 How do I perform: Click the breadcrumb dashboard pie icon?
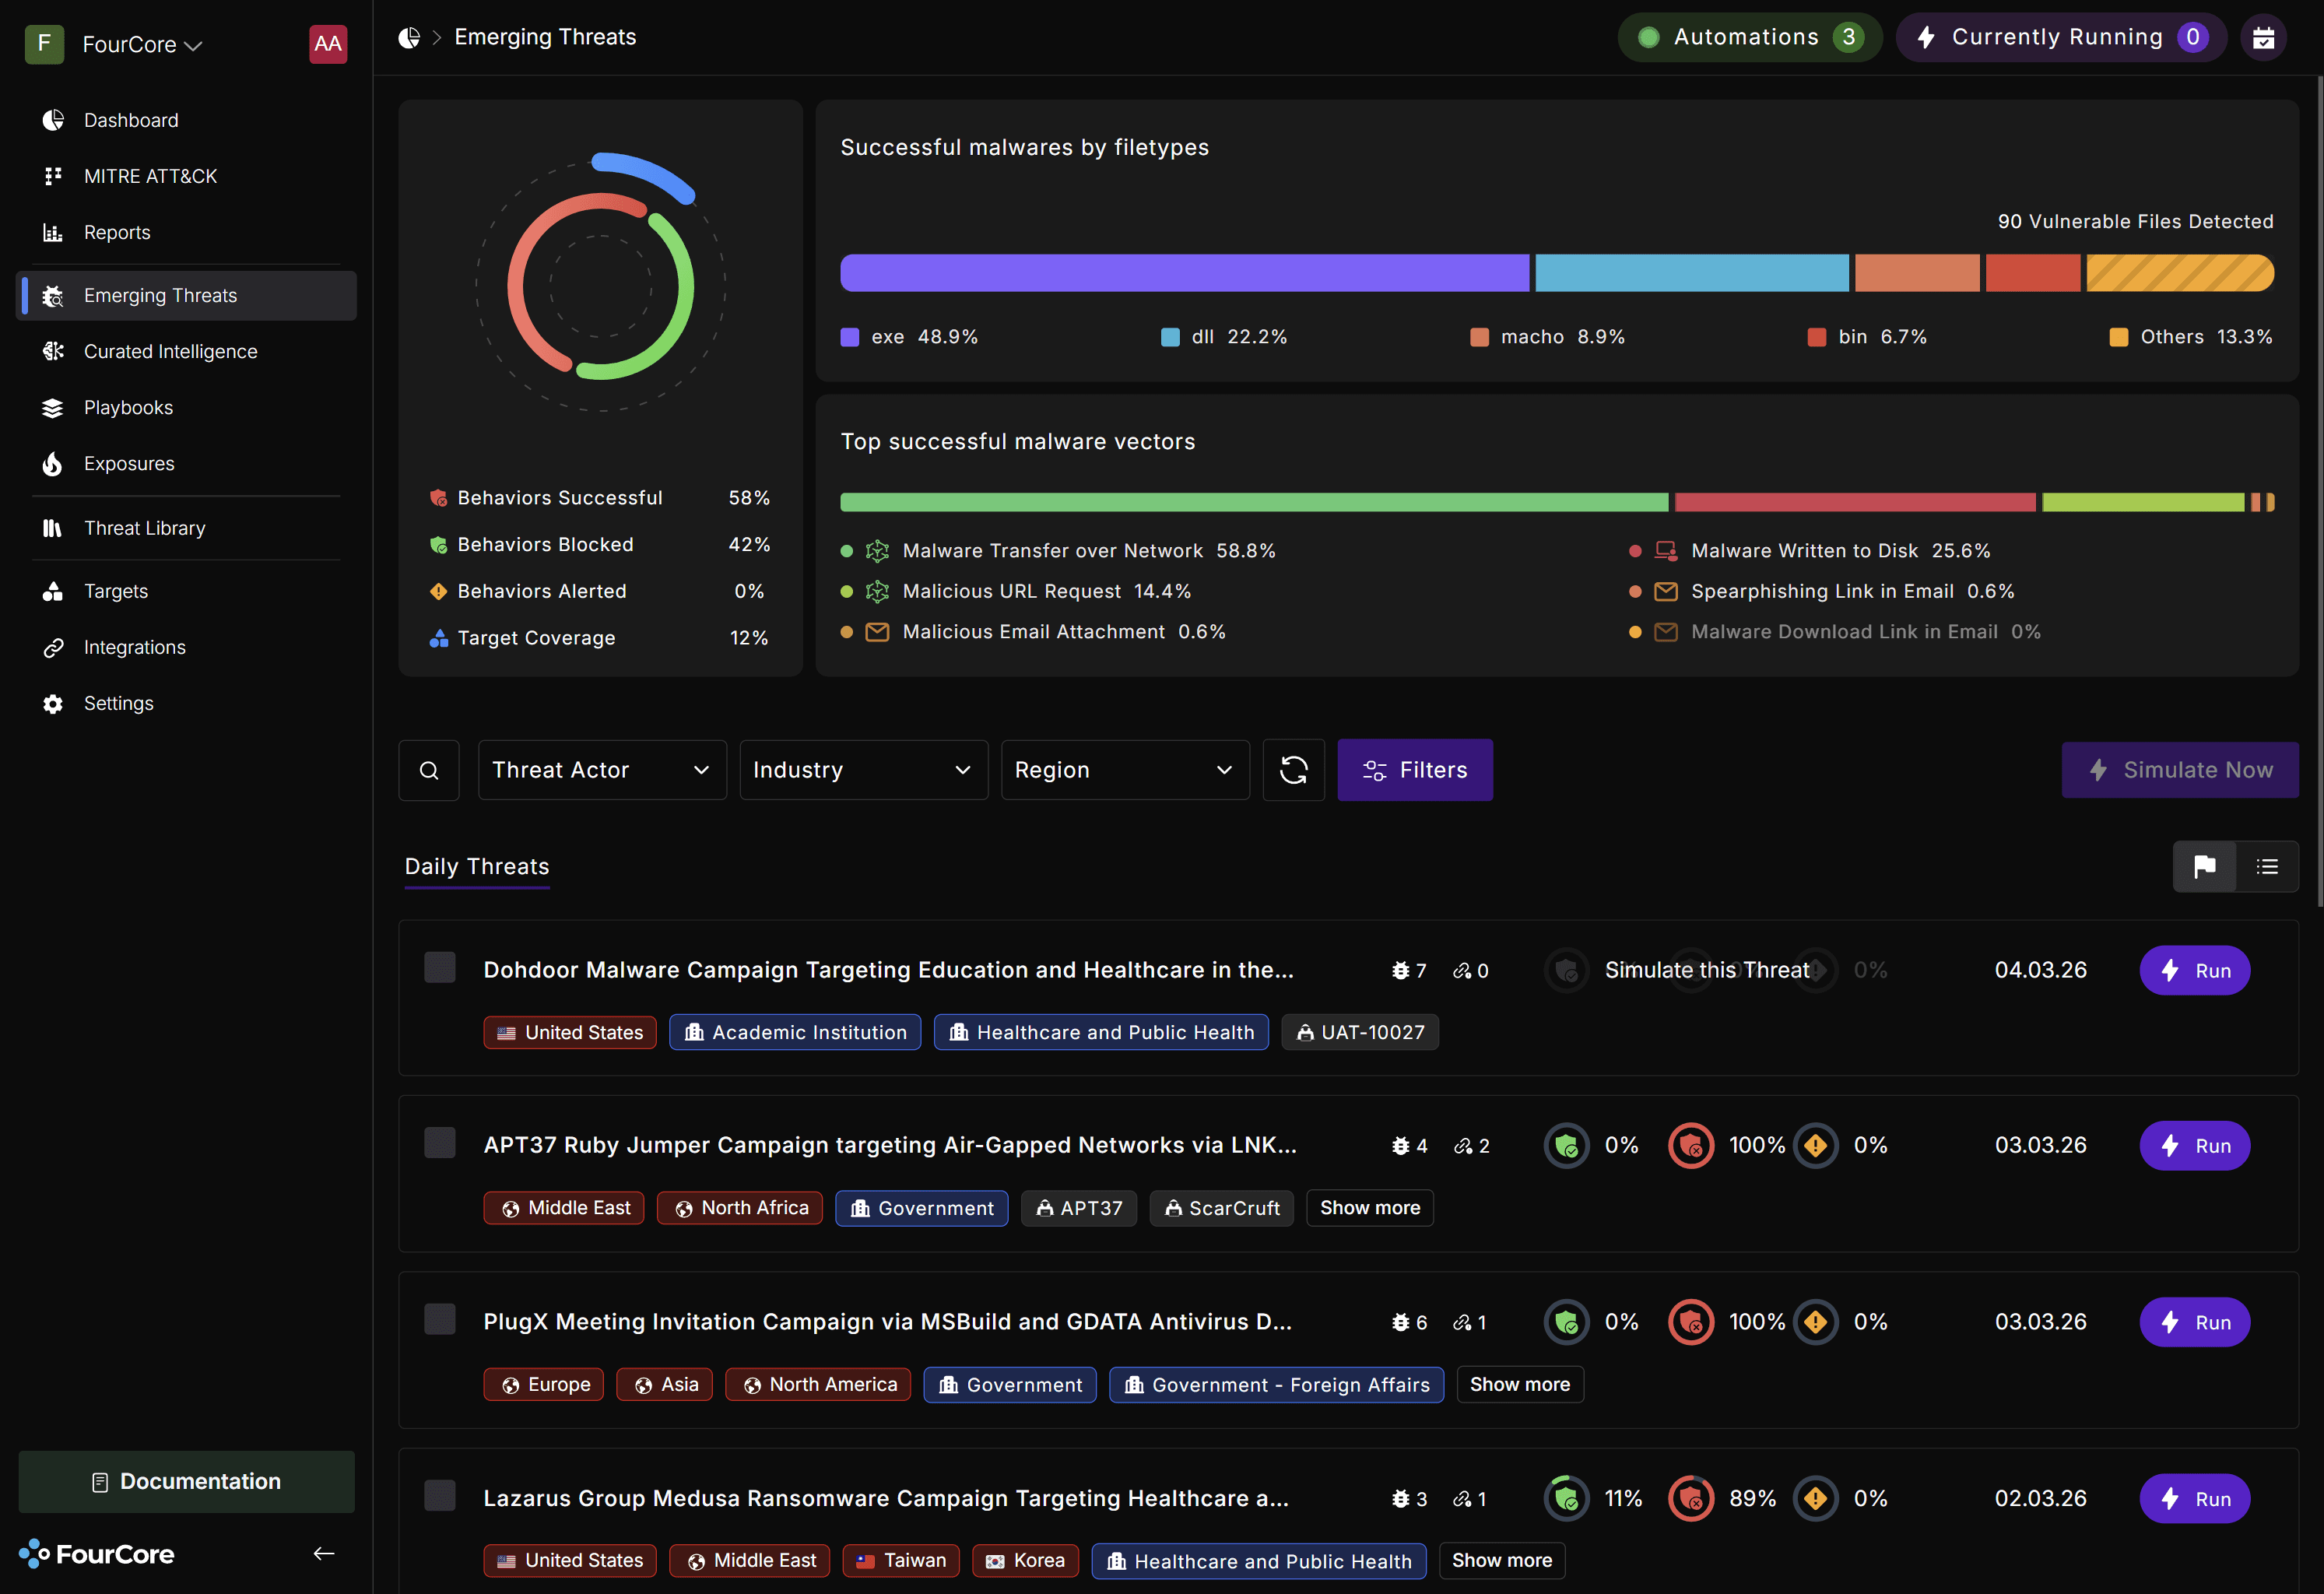(409, 38)
